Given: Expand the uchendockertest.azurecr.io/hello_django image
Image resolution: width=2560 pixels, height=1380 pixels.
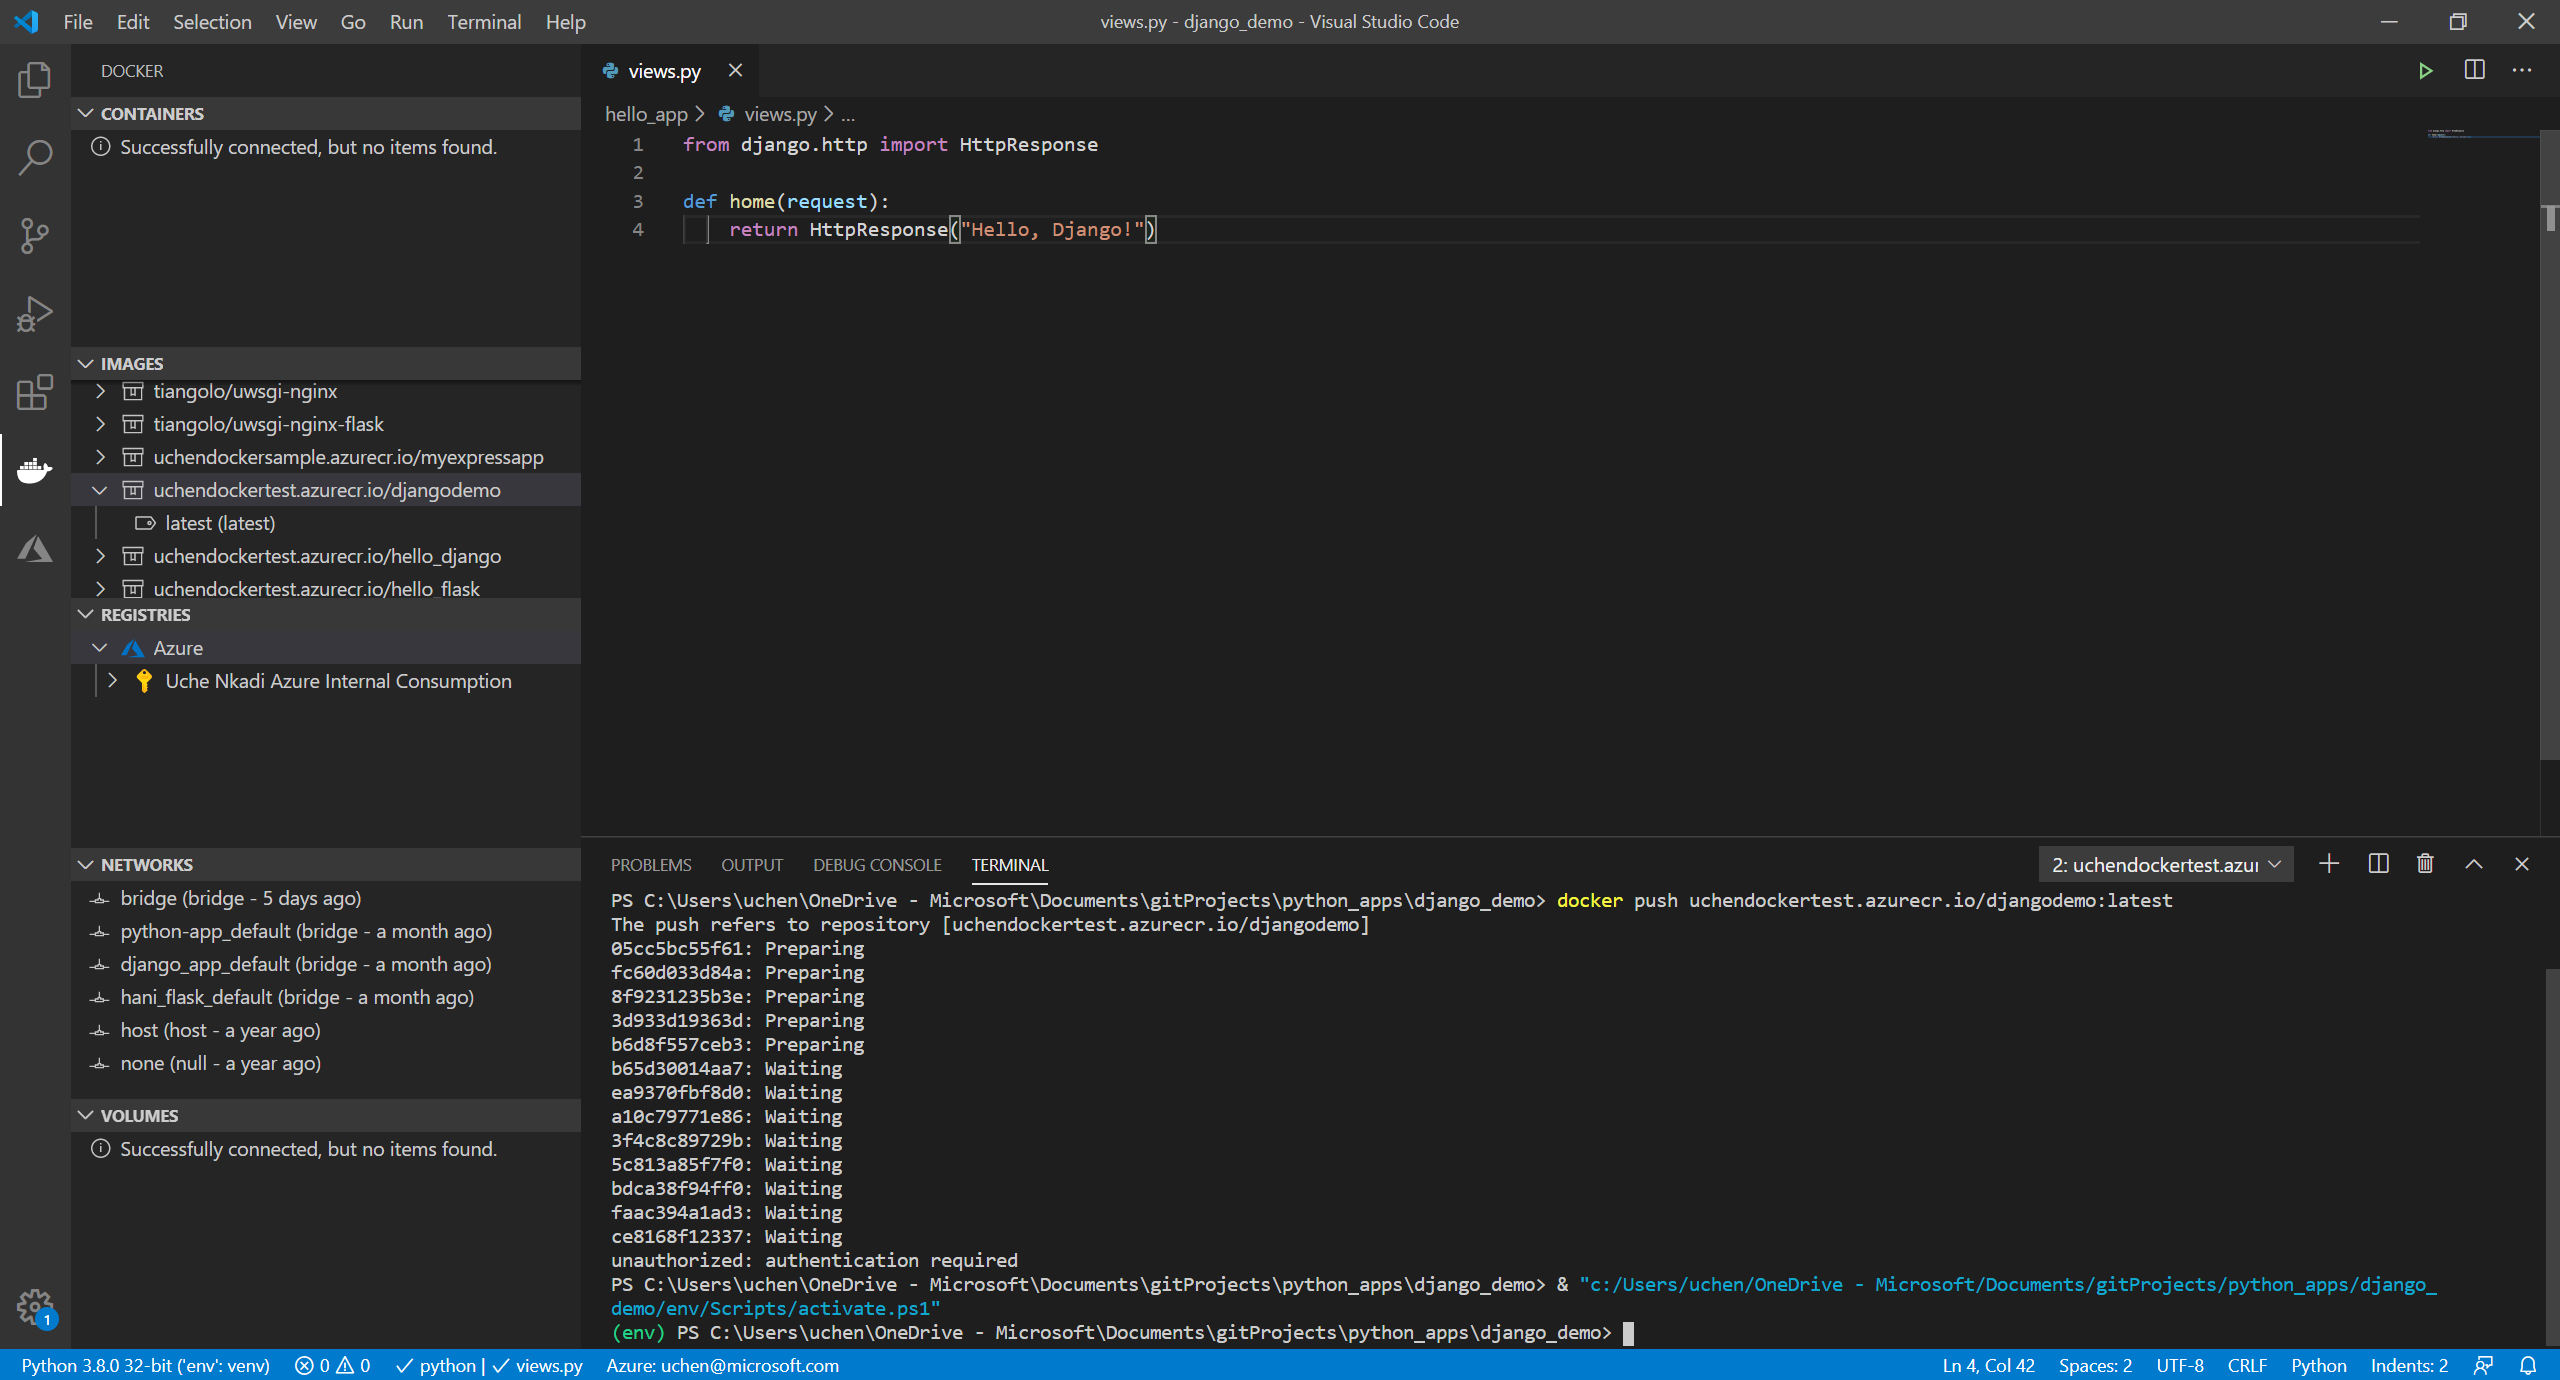Looking at the screenshot, I should click(100, 556).
